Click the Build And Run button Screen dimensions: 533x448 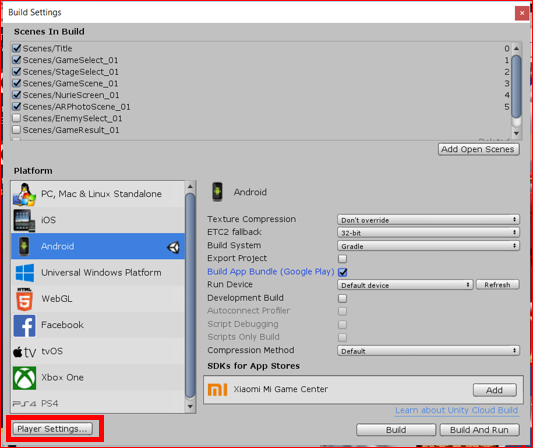pyautogui.click(x=479, y=430)
